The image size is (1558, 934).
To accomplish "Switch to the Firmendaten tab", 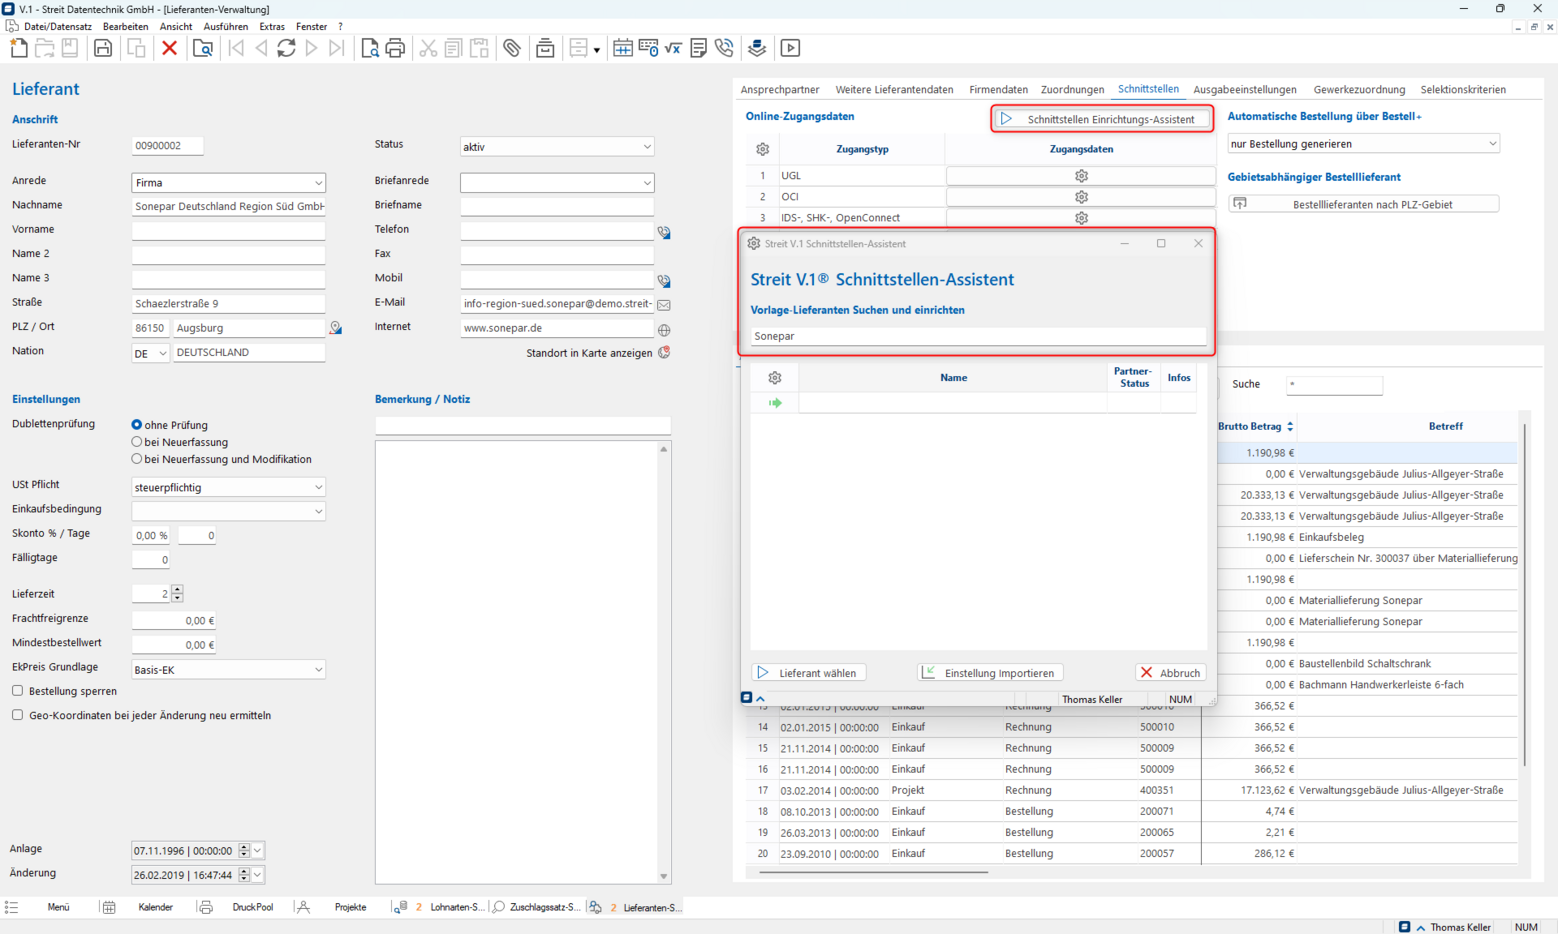I will 998,90.
